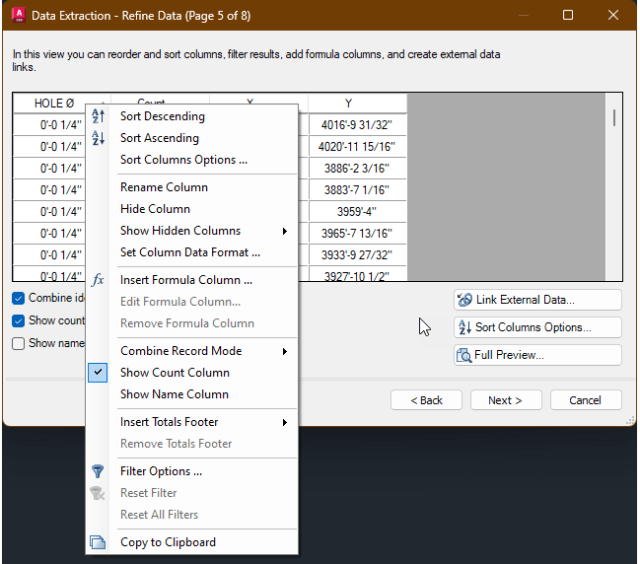Expand the Insert Totals Footer submenu arrow
Screen dimensions: 640x564
coord(285,422)
